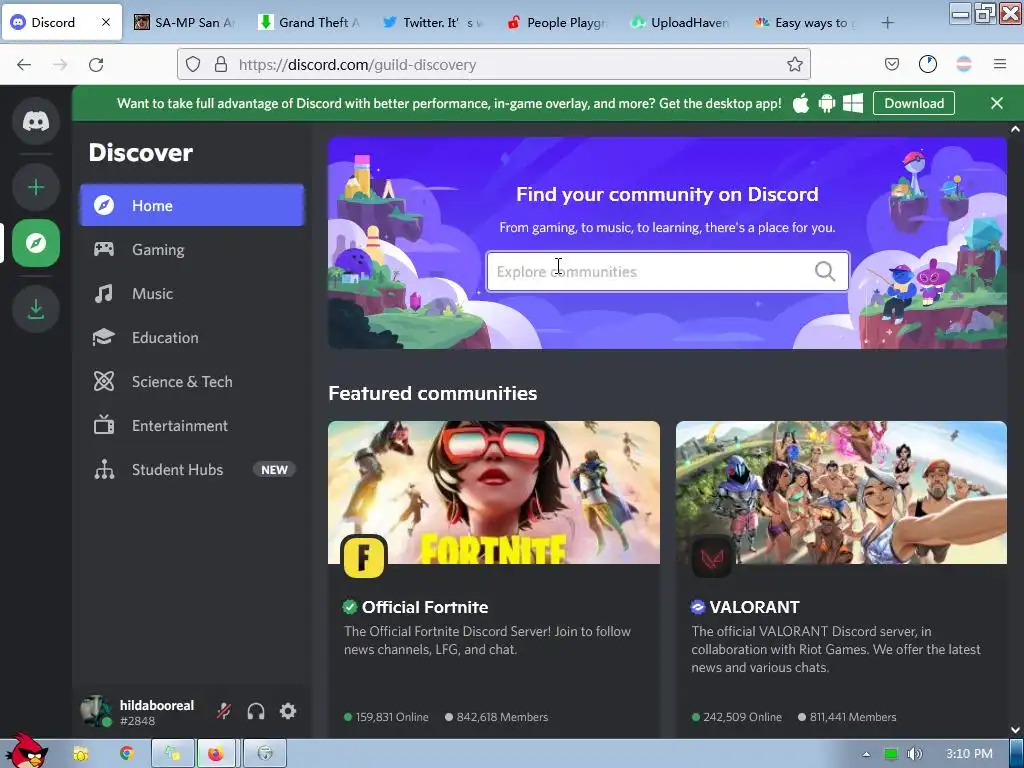This screenshot has height=768, width=1024.
Task: Bookmark this page with star icon
Action: [794, 64]
